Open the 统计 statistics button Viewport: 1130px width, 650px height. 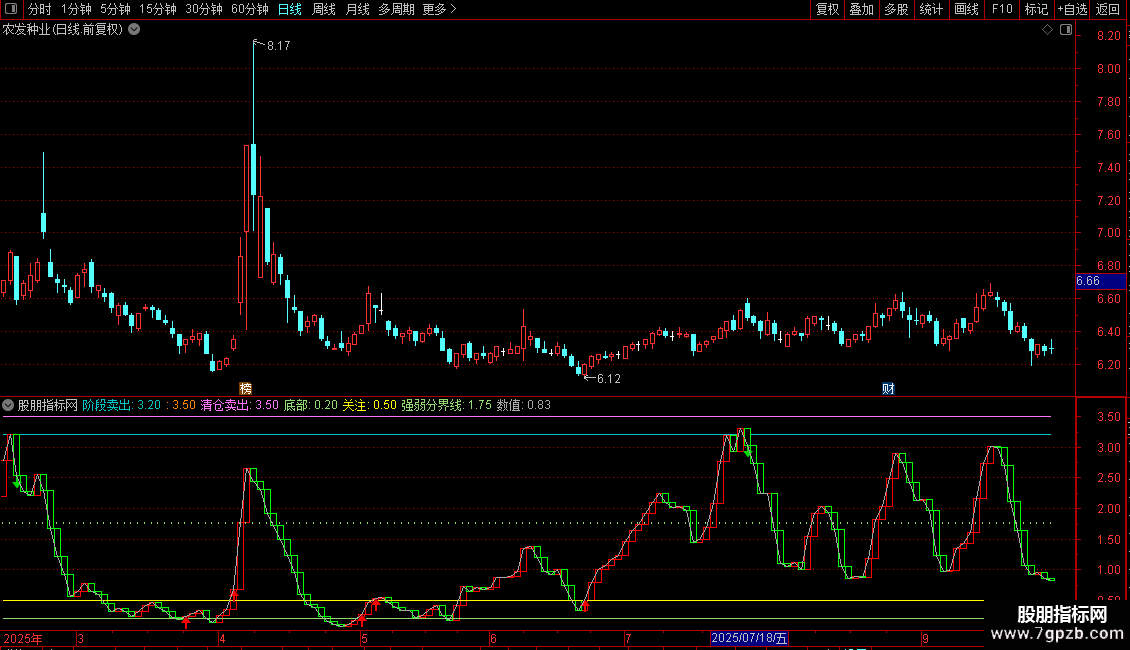pyautogui.click(x=931, y=9)
